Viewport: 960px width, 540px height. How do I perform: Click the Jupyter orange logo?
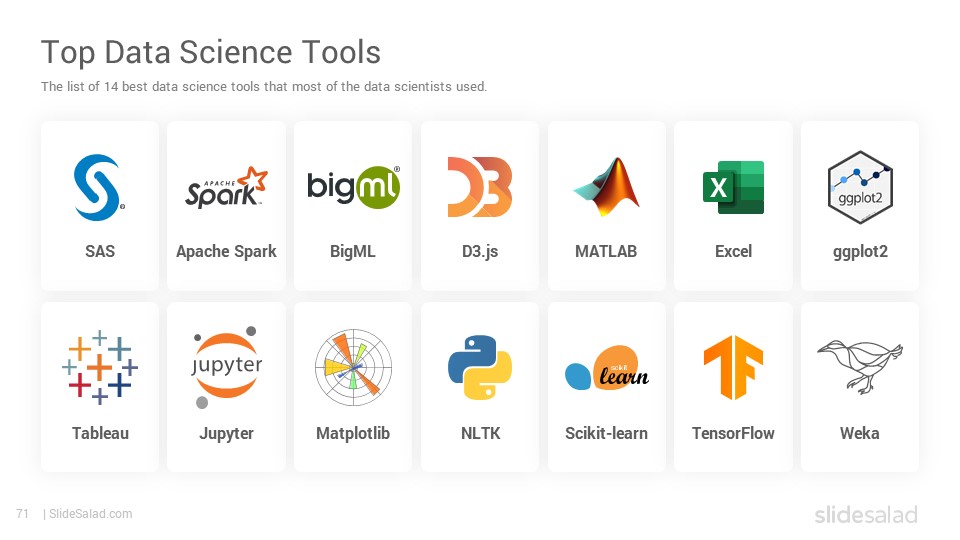point(227,367)
